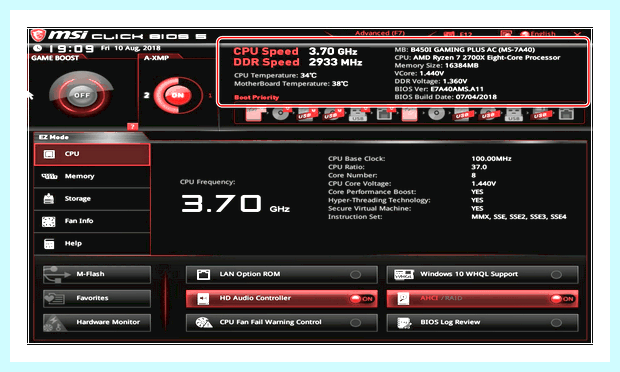Open the Fan Info section
This screenshot has width=620, height=372.
pyautogui.click(x=92, y=221)
